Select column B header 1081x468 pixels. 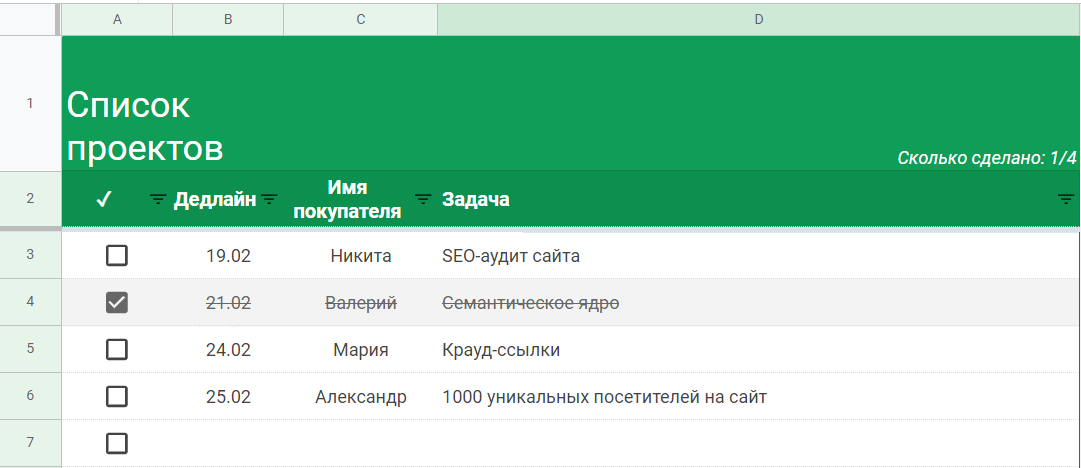coord(228,19)
